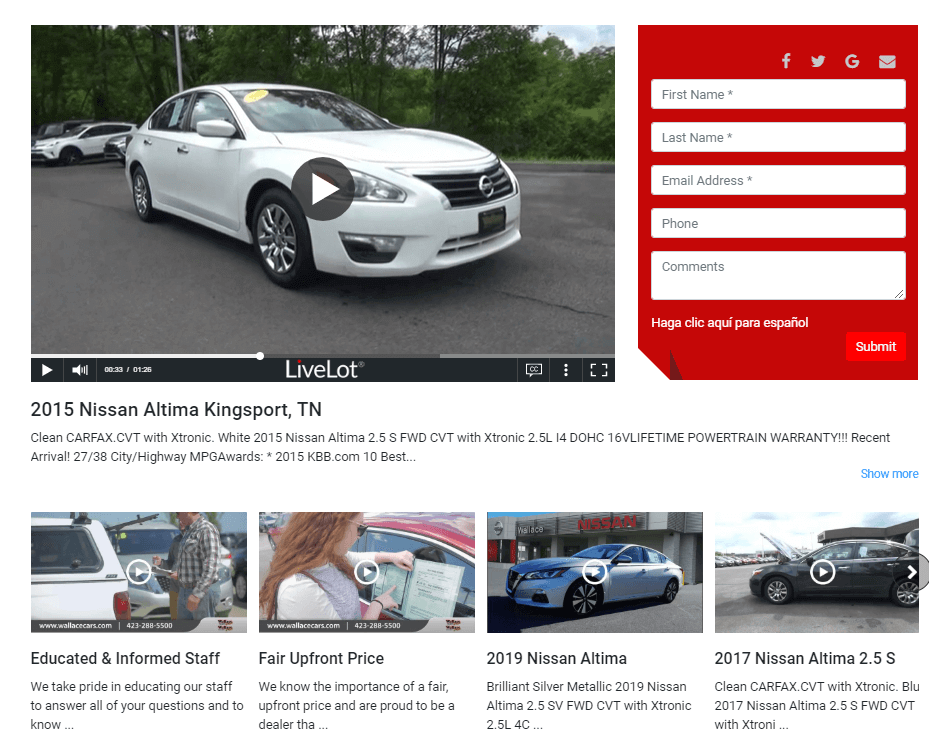
Task: Focus the Email Address field
Action: click(778, 180)
